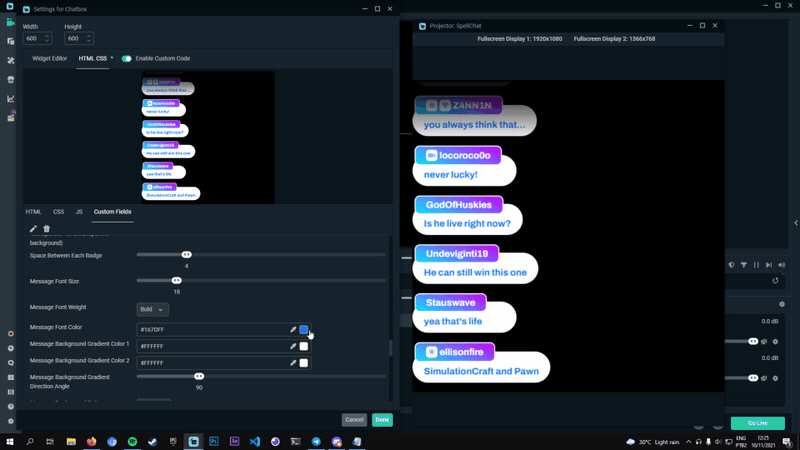Image resolution: width=800 pixels, height=450 pixels.
Task: Open the Layout Editor icon in sidebar
Action: tap(10, 41)
